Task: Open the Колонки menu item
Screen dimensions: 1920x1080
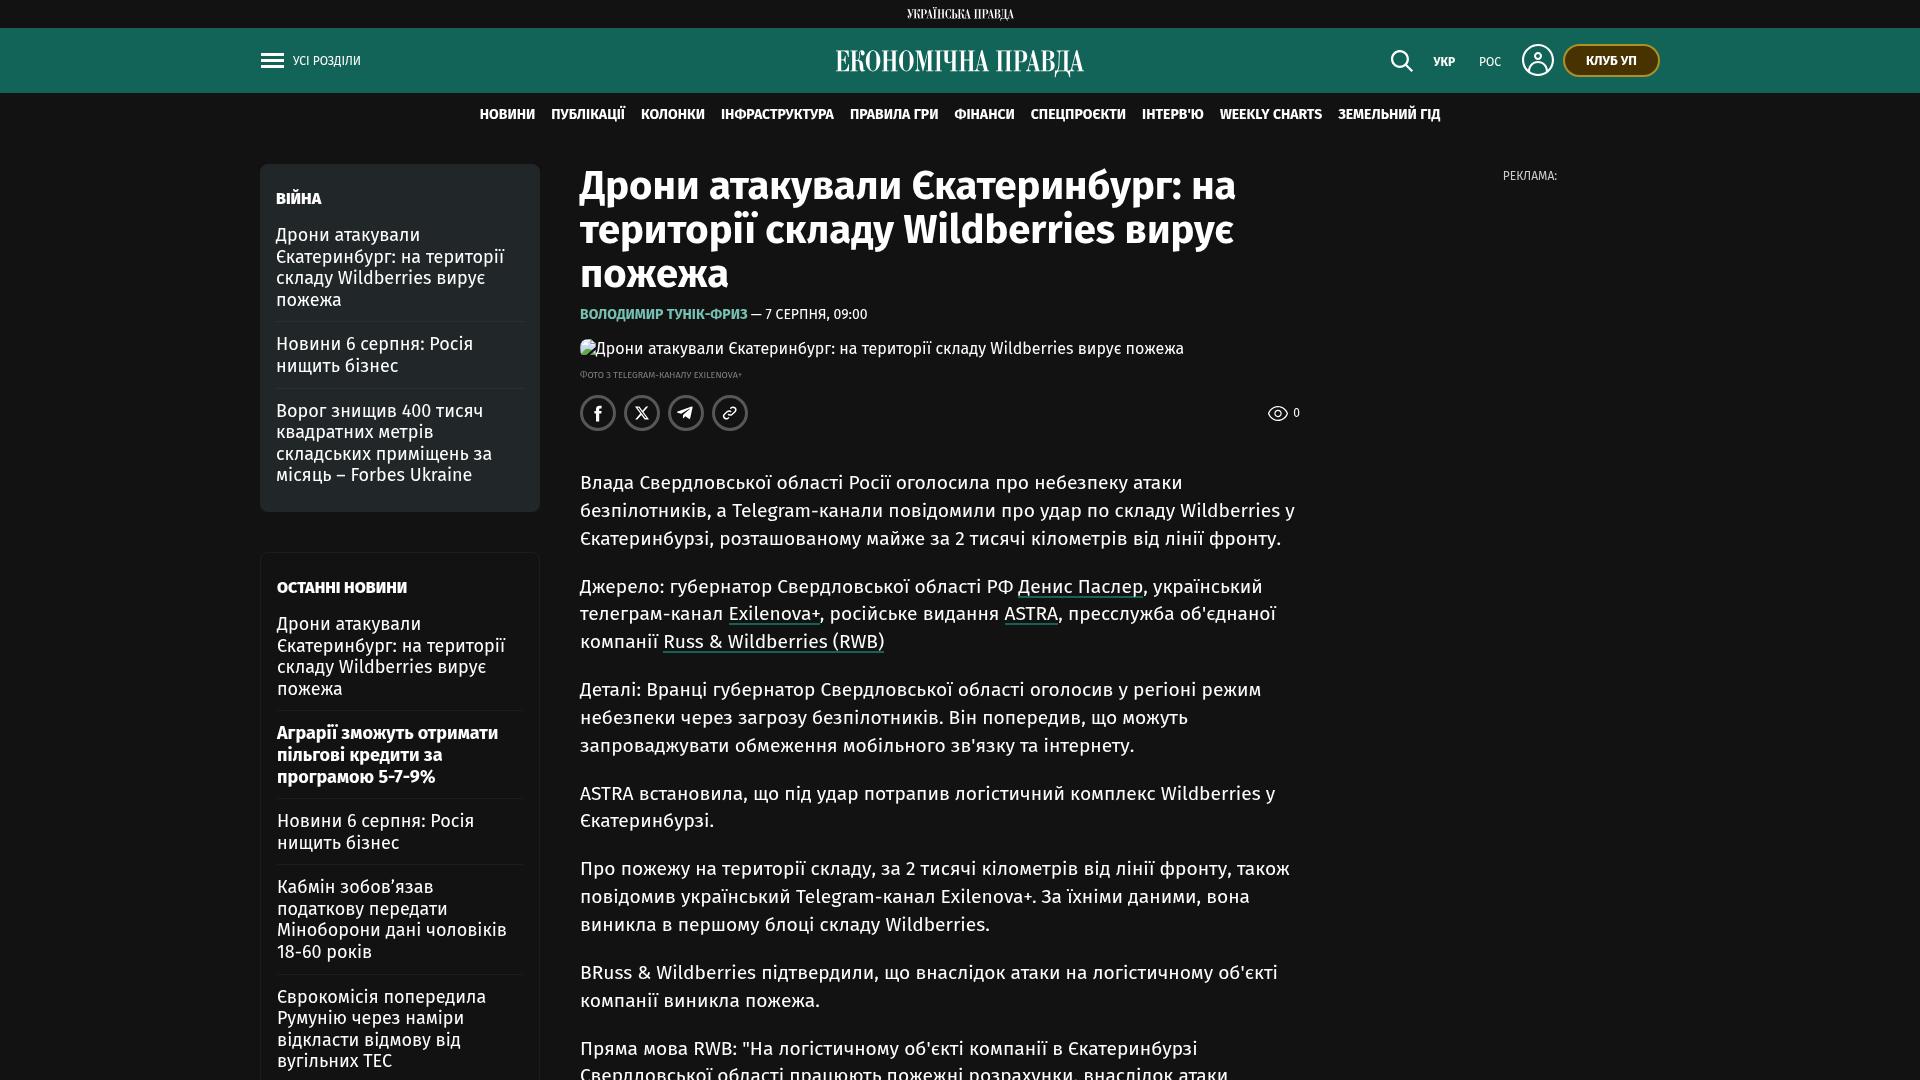Action: pyautogui.click(x=673, y=115)
